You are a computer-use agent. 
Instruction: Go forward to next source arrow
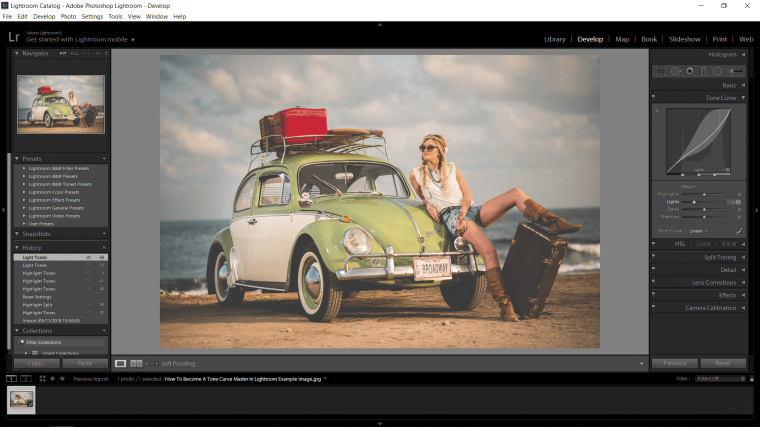(62, 379)
